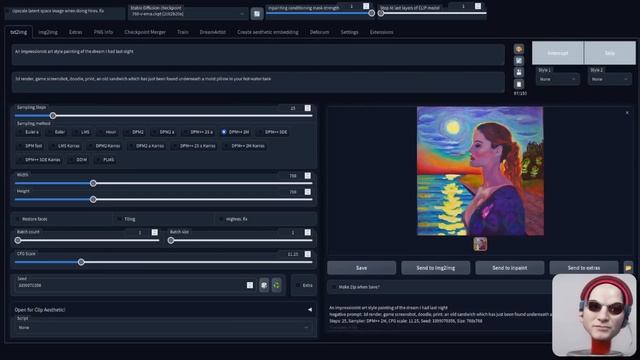The height and width of the screenshot is (360, 640).
Task: Click the CFG Scale slider handle
Action: [81, 262]
